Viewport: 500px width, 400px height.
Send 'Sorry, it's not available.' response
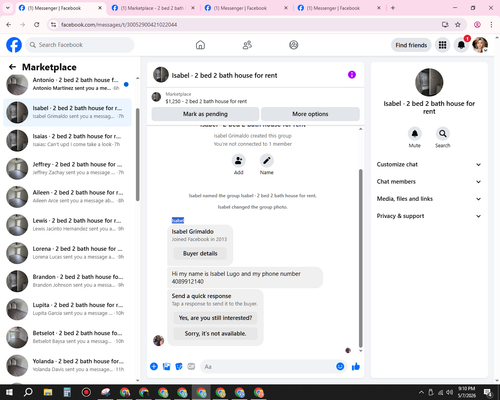tap(215, 333)
